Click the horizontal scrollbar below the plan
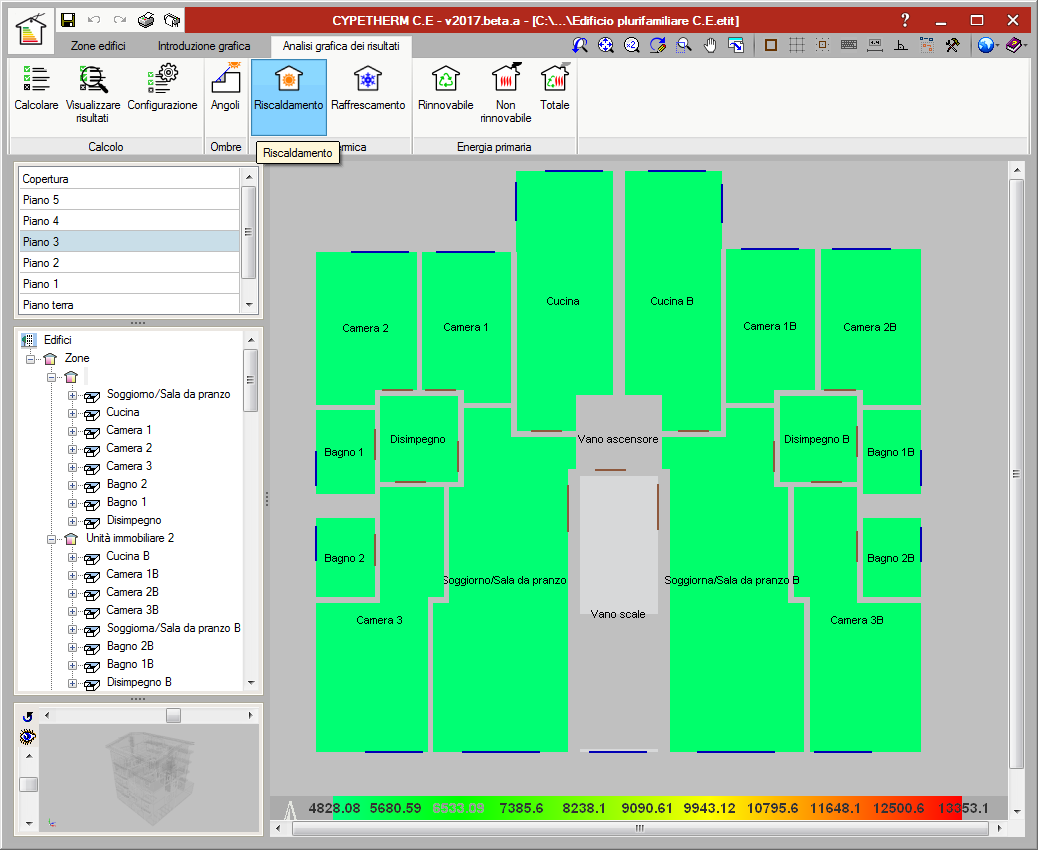 pyautogui.click(x=639, y=828)
